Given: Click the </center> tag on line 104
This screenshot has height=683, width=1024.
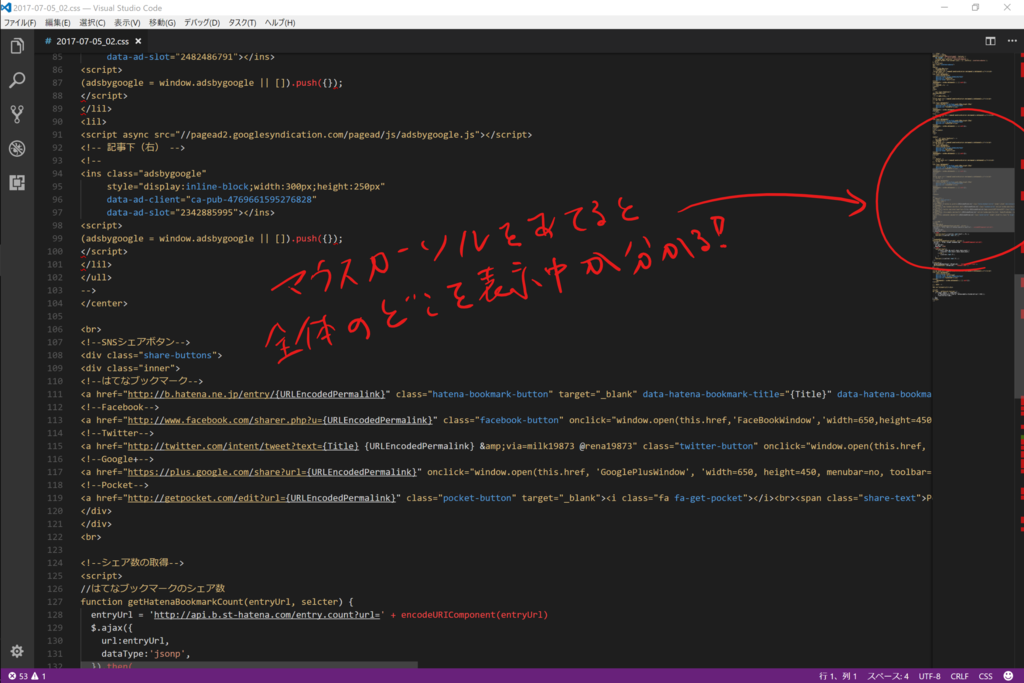Looking at the screenshot, I should pyautogui.click(x=104, y=304).
